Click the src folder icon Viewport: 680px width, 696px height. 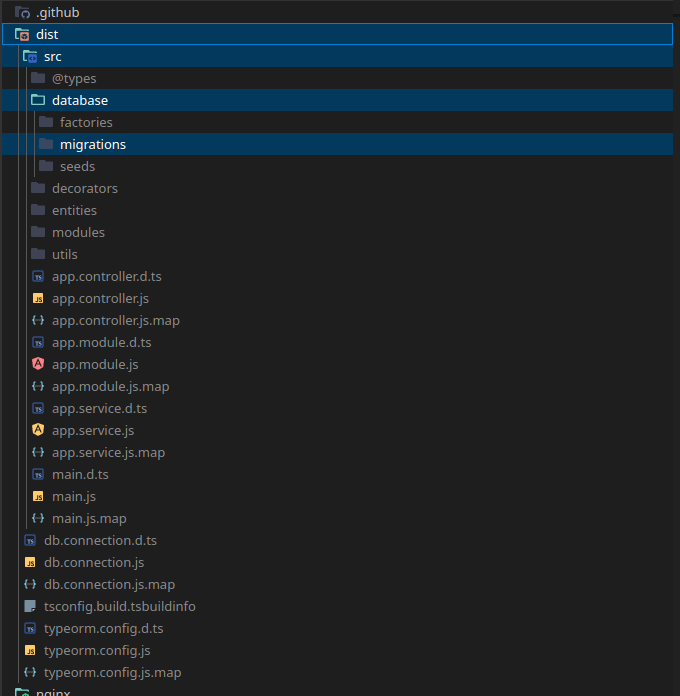pos(30,56)
